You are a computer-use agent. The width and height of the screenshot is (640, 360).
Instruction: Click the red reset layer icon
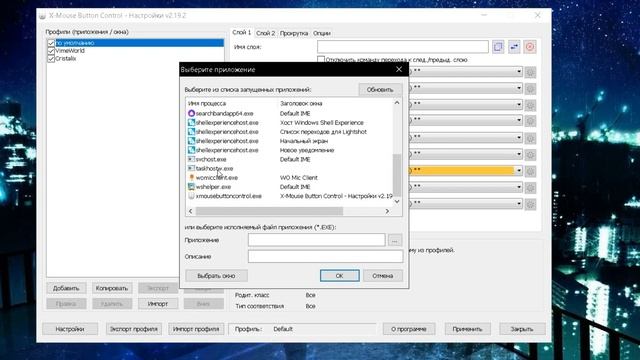pyautogui.click(x=530, y=47)
